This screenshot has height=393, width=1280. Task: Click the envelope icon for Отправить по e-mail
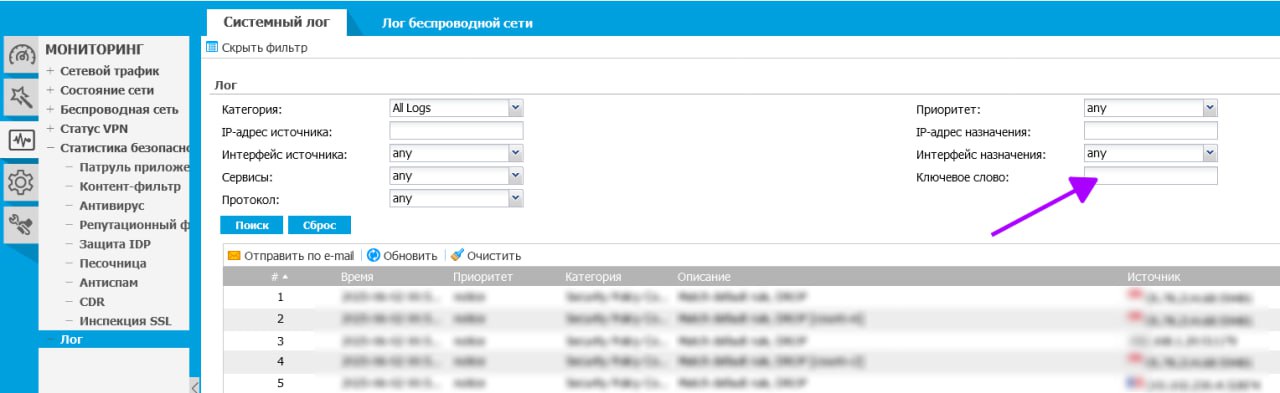click(x=234, y=256)
